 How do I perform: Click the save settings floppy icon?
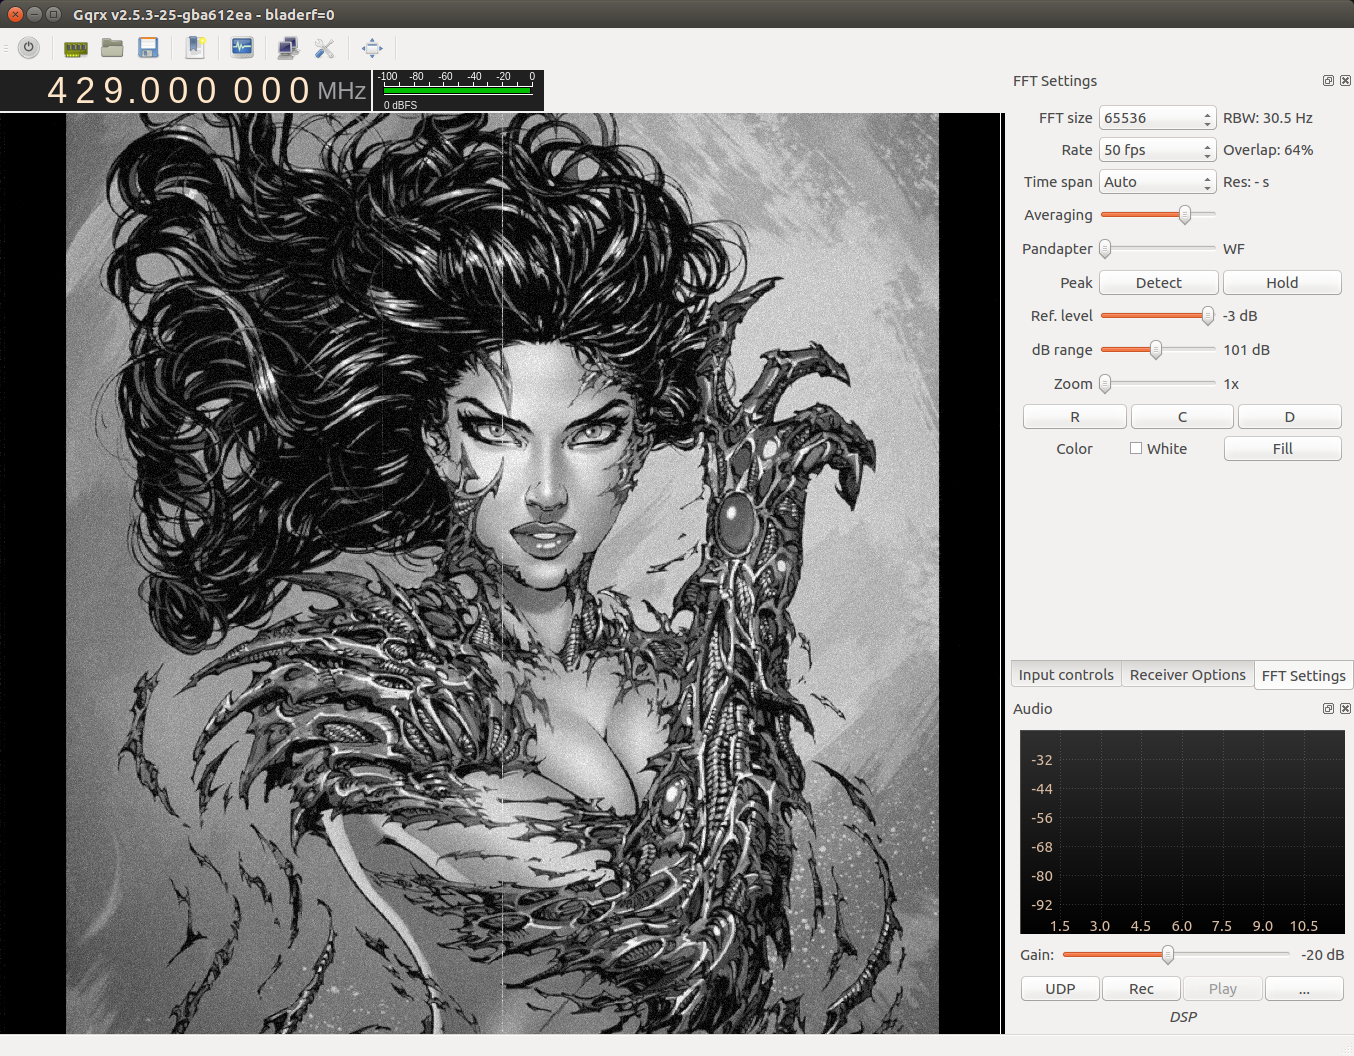coord(149,48)
